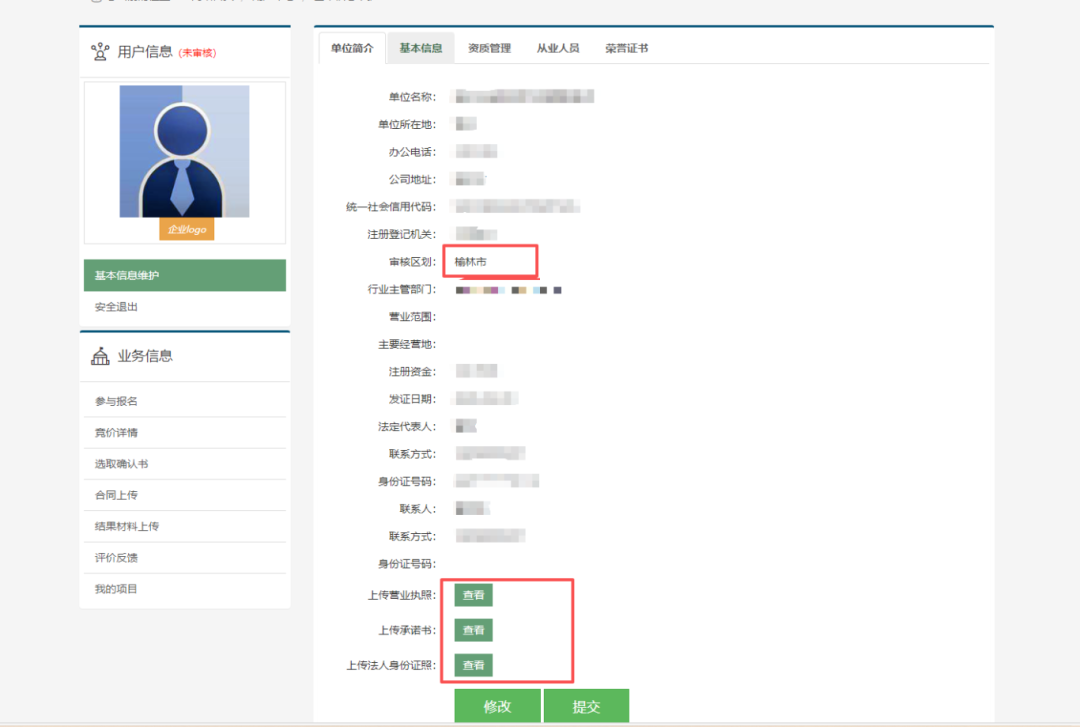Click the 单位名称 field label
Screen dimensions: 1080x727
[413, 97]
